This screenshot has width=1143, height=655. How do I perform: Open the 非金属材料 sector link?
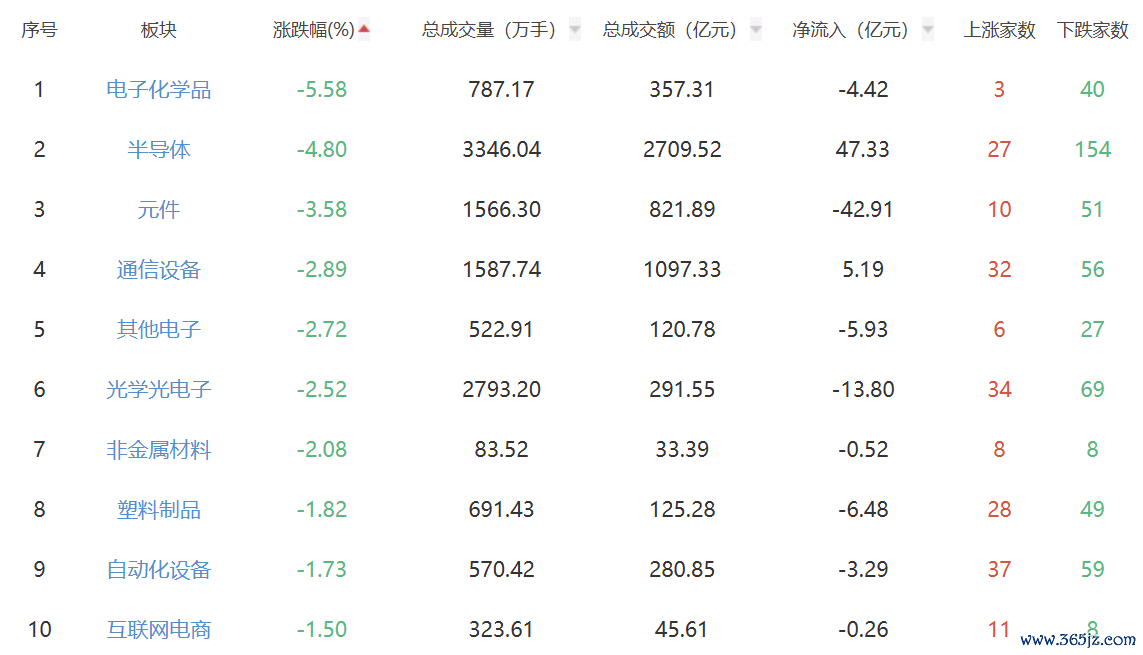point(159,450)
